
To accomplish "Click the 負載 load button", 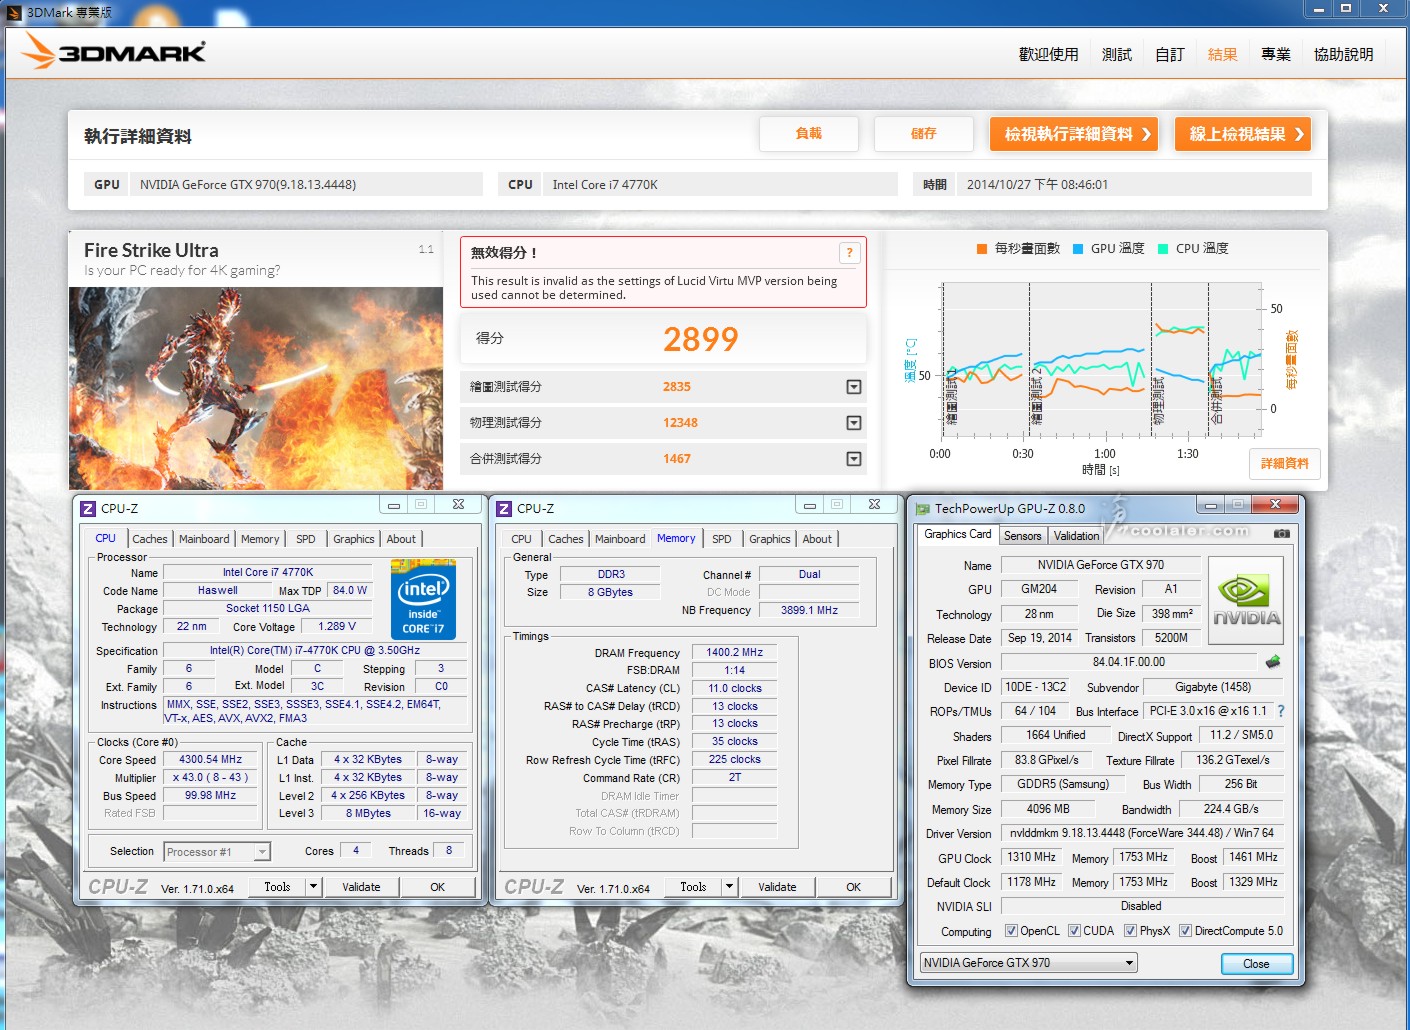I will [809, 134].
